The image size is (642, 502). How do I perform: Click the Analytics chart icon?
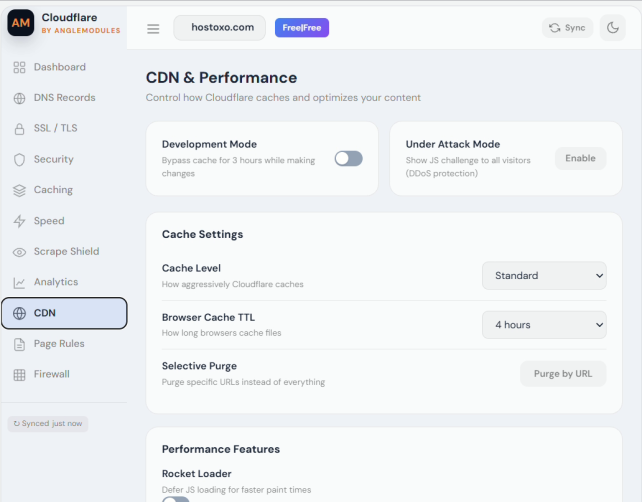coord(19,283)
